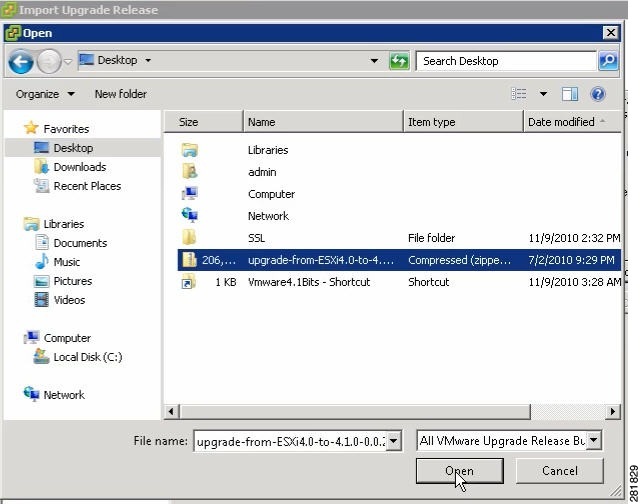641x504 pixels.
Task: Select Vmware4.1Bits - Shortcut name
Action: [x=309, y=282]
